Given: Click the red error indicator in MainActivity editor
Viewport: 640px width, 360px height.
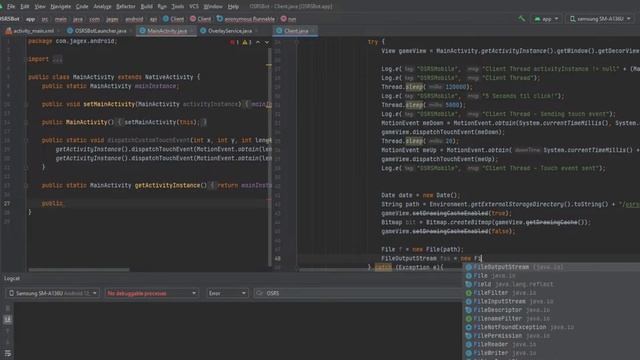Looking at the screenshot, I should 234,42.
